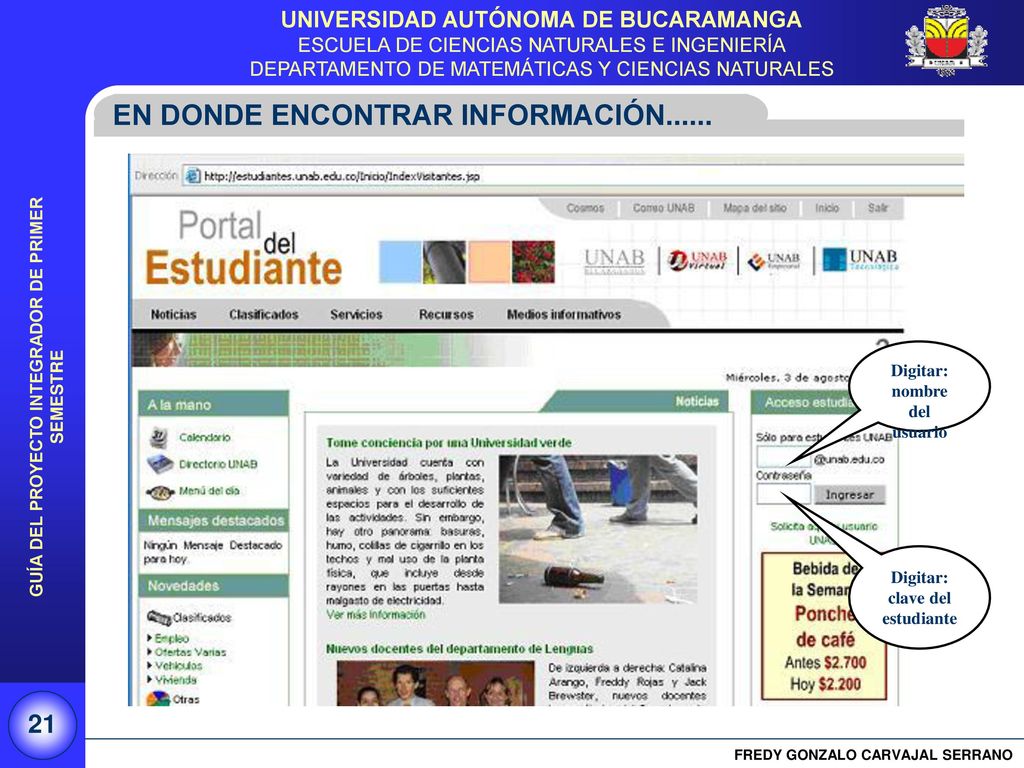Screen dimensions: 1024x768
Task: Click the Menú del día plate icon
Action: click(160, 492)
